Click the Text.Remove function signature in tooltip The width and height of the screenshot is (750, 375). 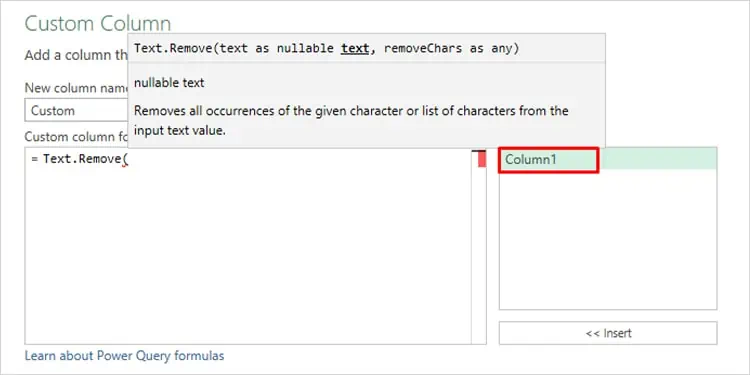pos(326,48)
